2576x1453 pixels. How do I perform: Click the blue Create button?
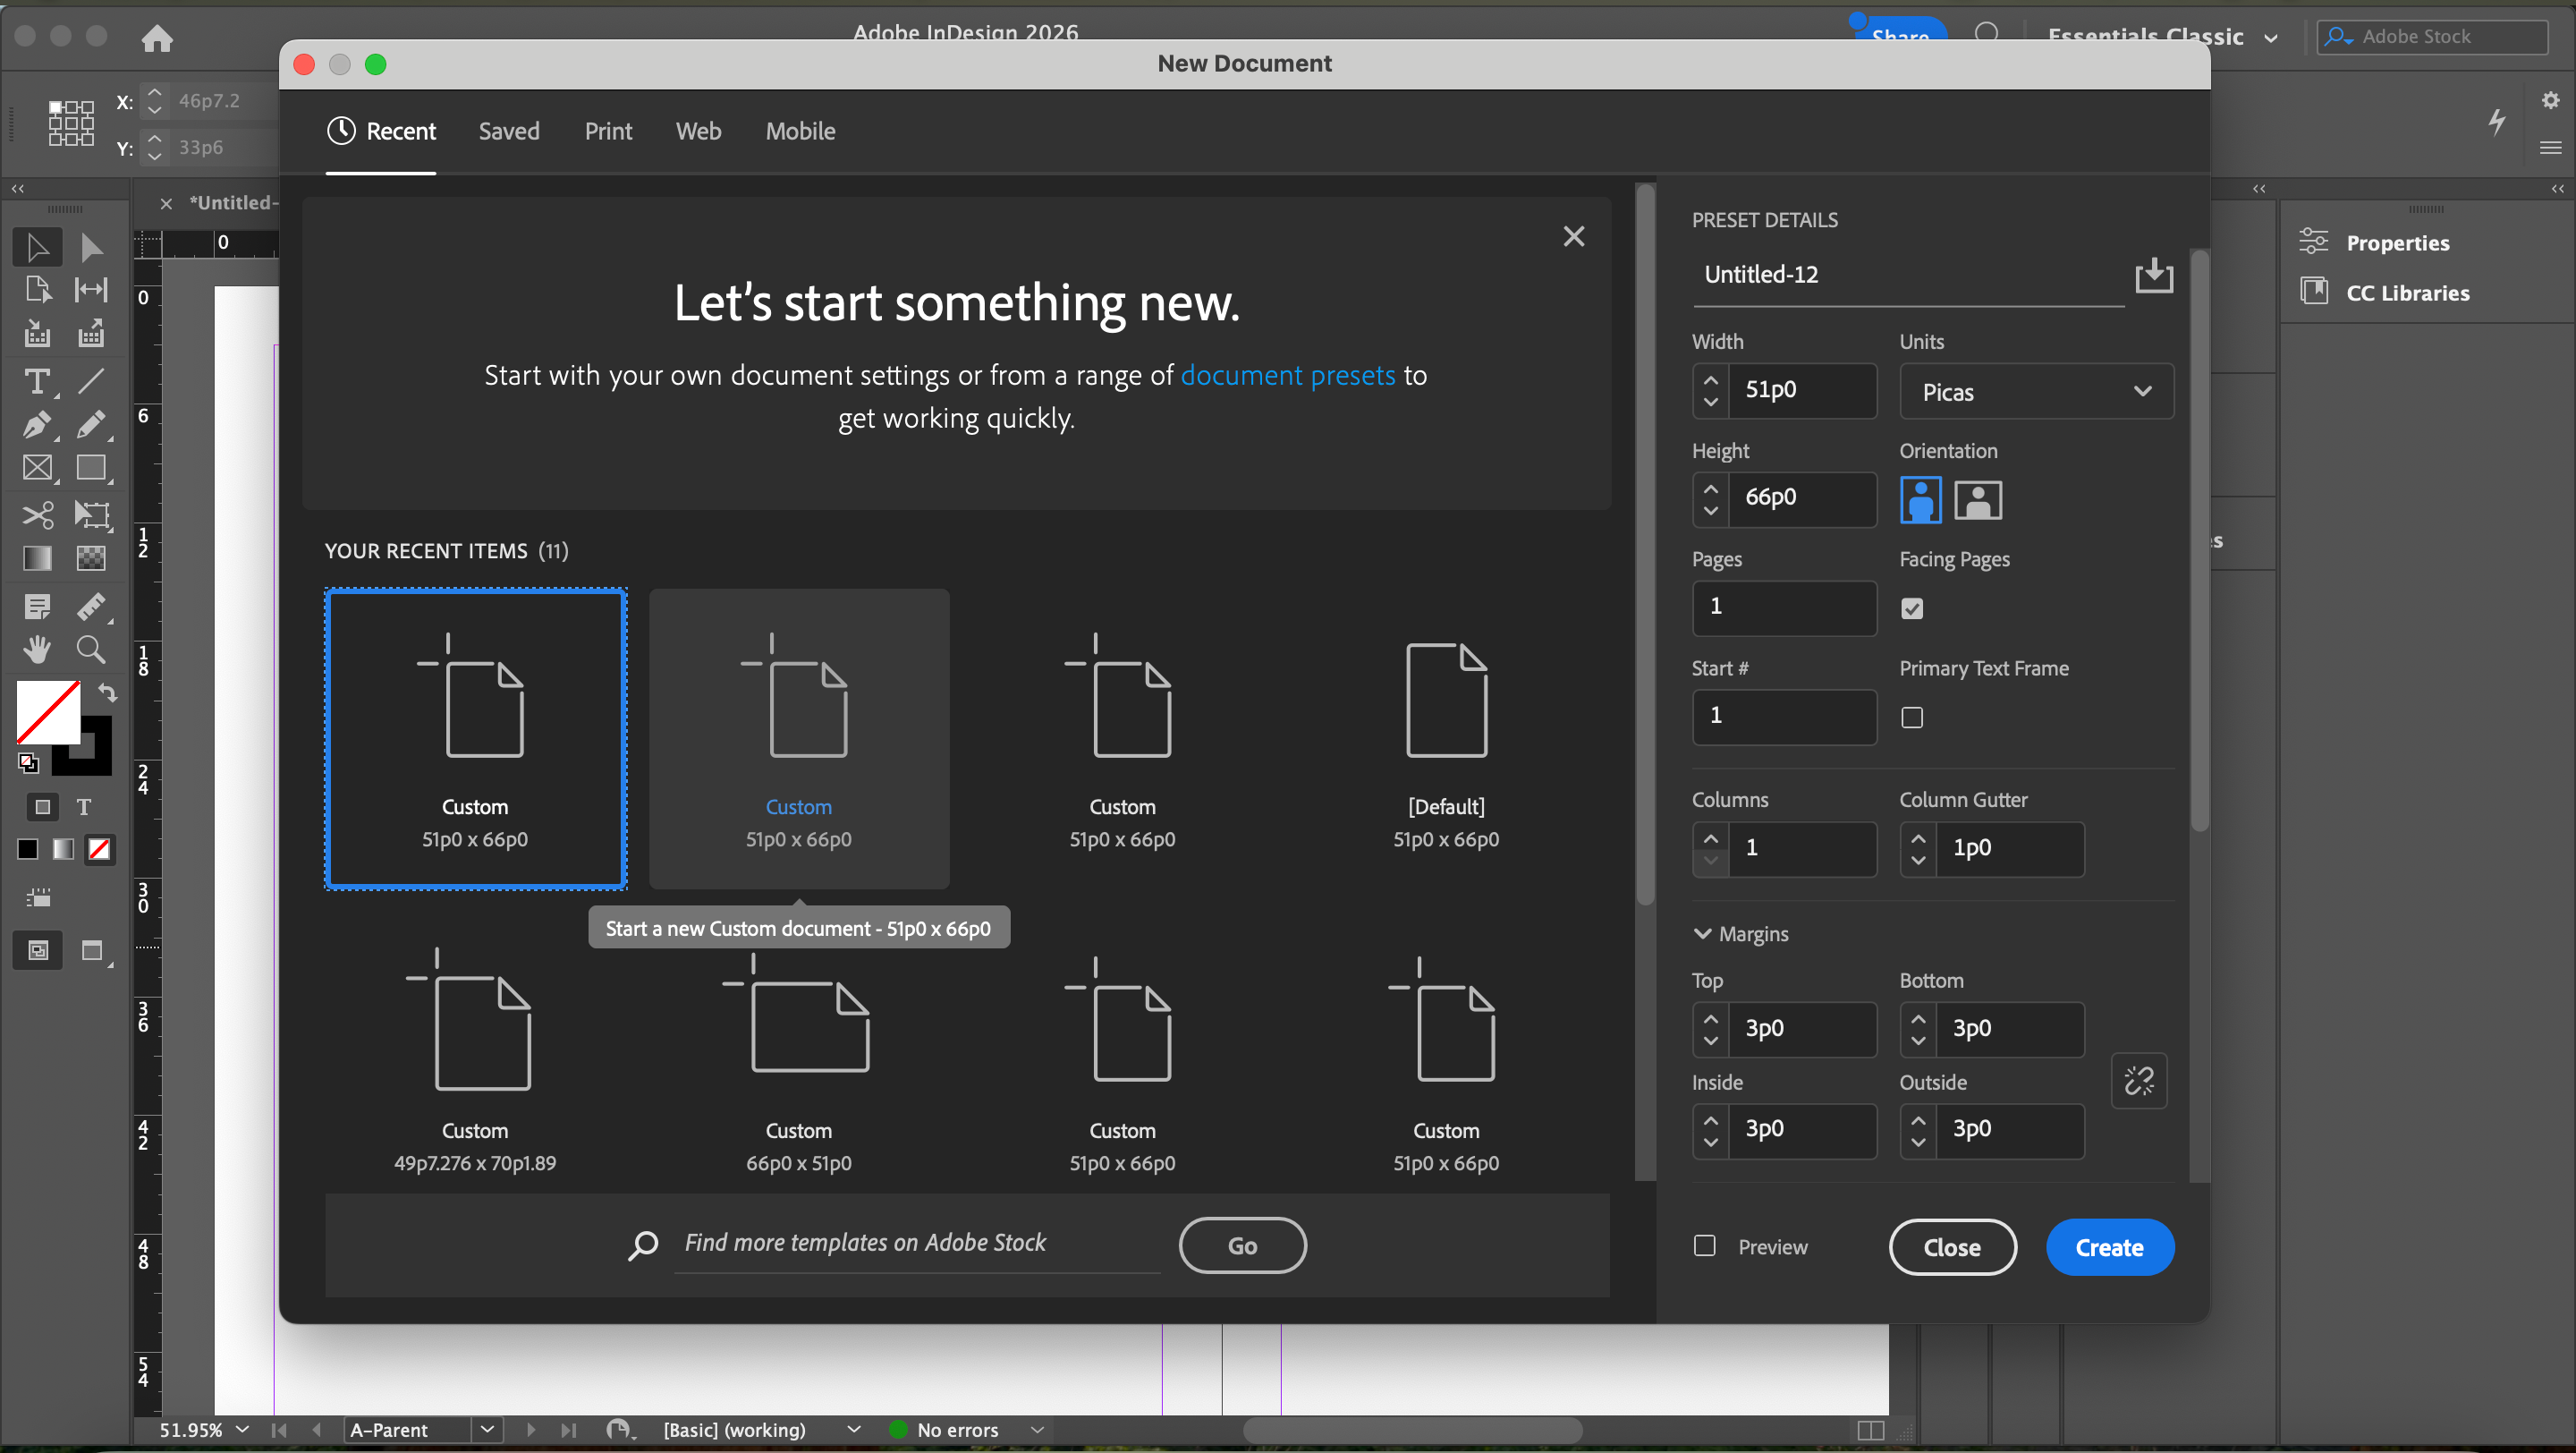pos(2108,1247)
